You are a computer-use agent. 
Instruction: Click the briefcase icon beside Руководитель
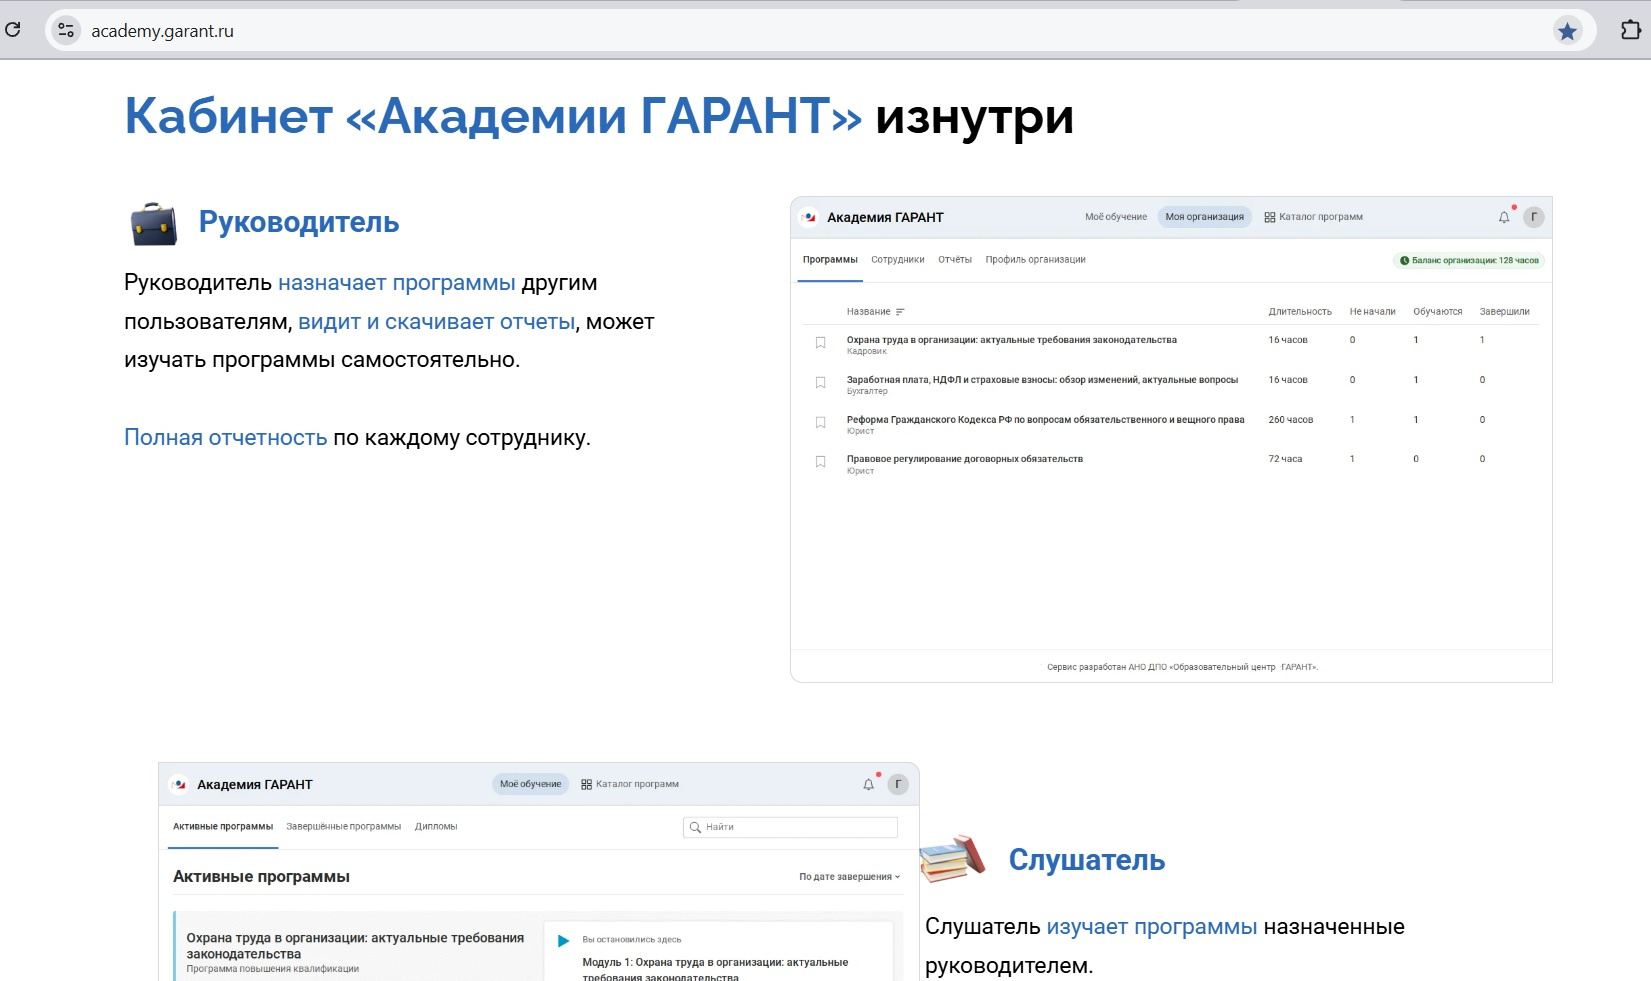tap(154, 224)
